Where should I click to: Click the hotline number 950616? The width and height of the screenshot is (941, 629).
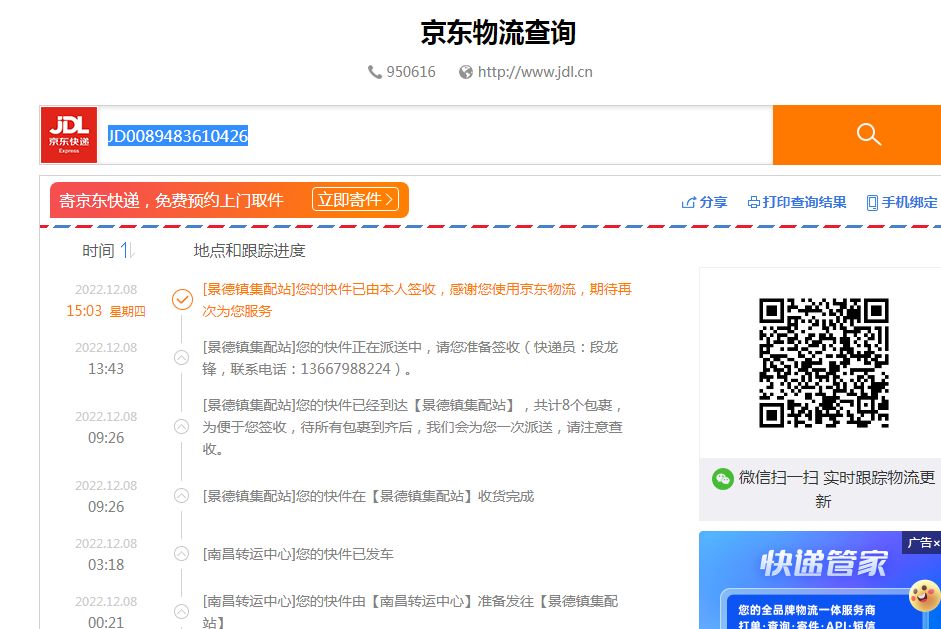tap(411, 72)
